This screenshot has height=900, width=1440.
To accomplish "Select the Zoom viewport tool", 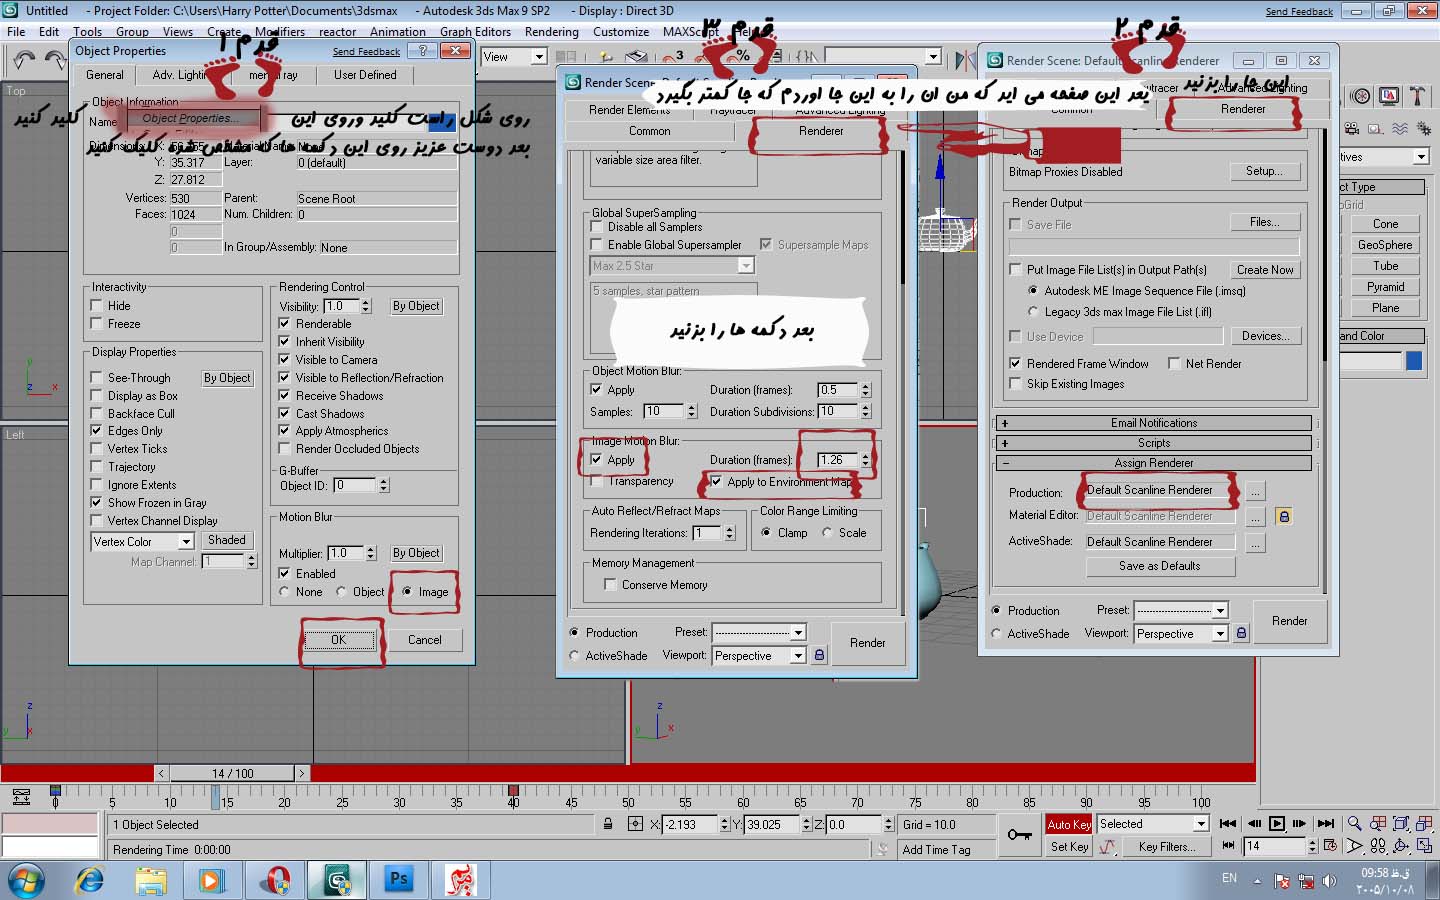I will (1354, 824).
